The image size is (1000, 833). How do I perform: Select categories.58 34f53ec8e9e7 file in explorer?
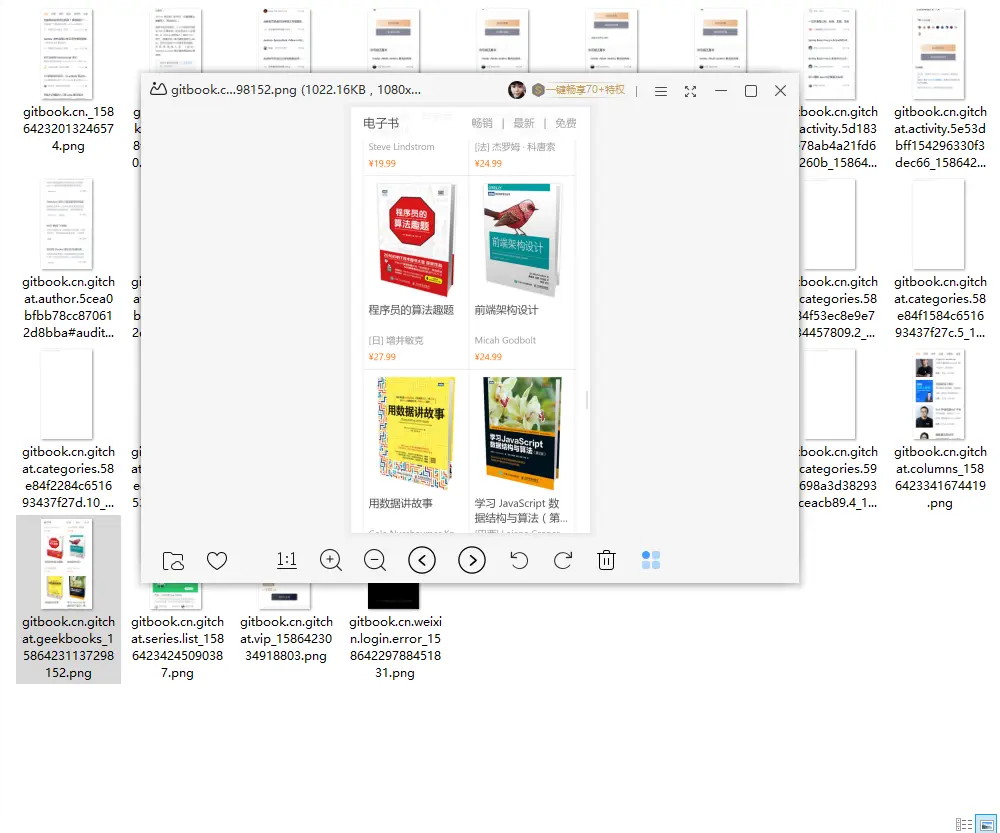(838, 307)
